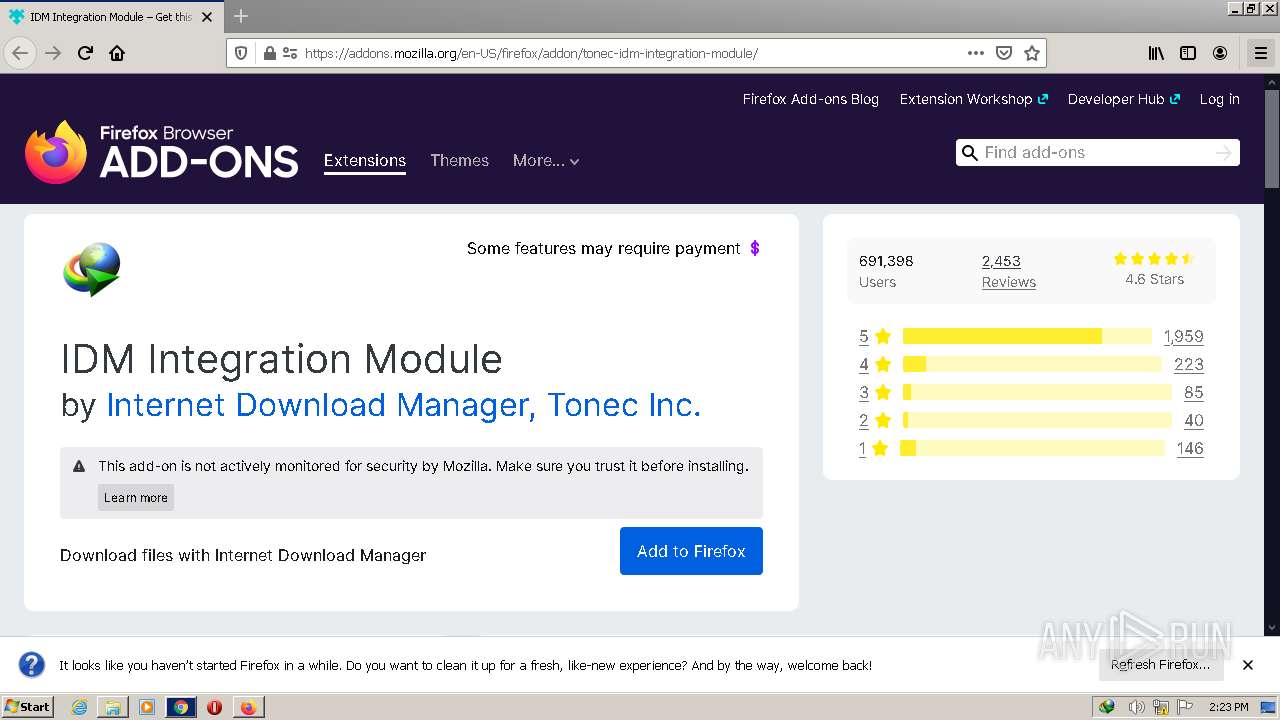View the 85 three-star reviews
The width and height of the screenshot is (1280, 720).
tap(1194, 393)
